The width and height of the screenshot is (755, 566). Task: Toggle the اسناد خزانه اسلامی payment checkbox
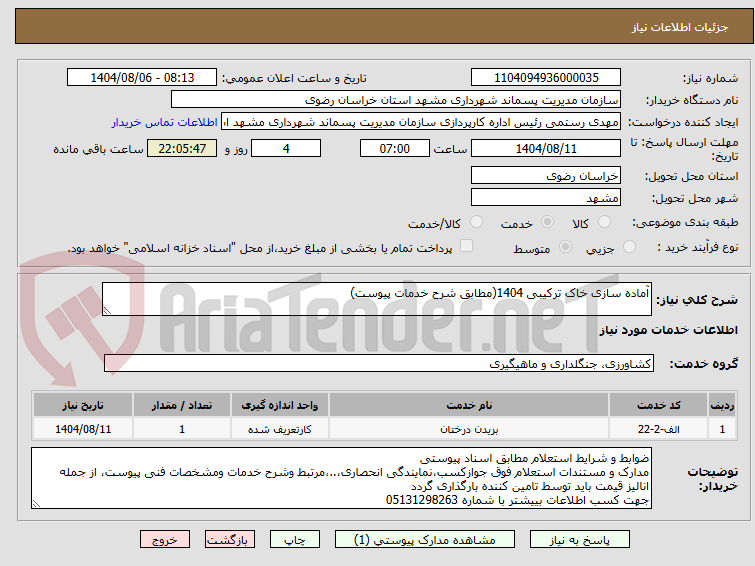(466, 246)
